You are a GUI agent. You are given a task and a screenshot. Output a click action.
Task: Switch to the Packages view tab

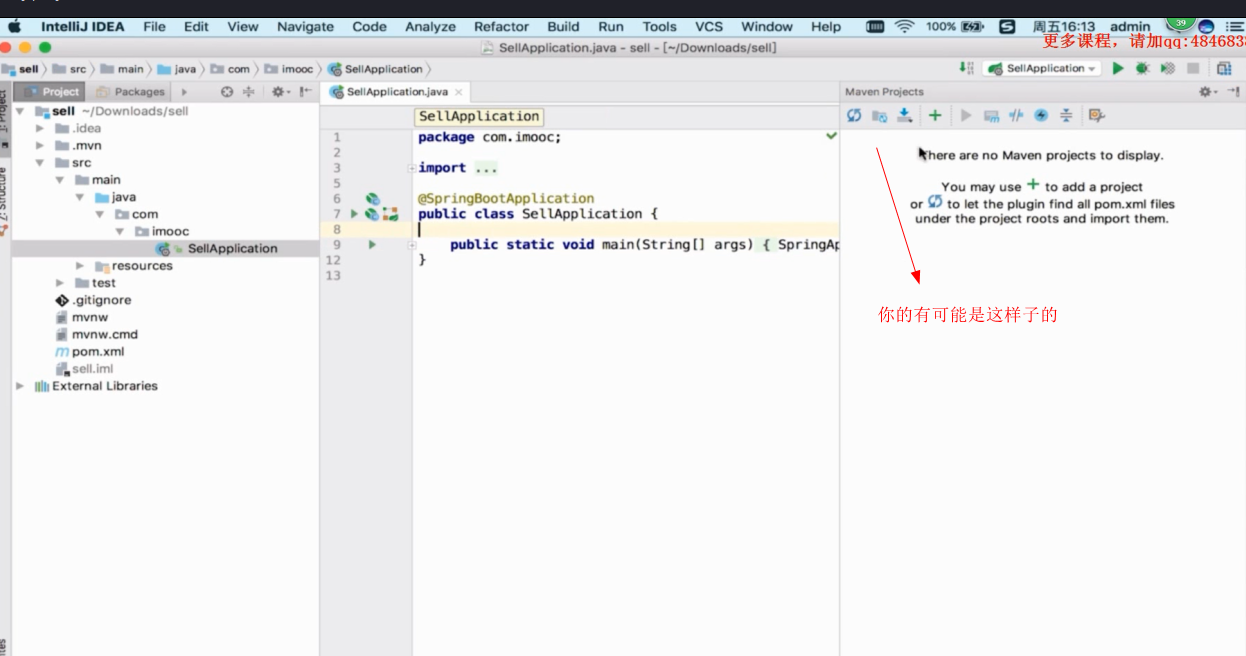(x=131, y=92)
